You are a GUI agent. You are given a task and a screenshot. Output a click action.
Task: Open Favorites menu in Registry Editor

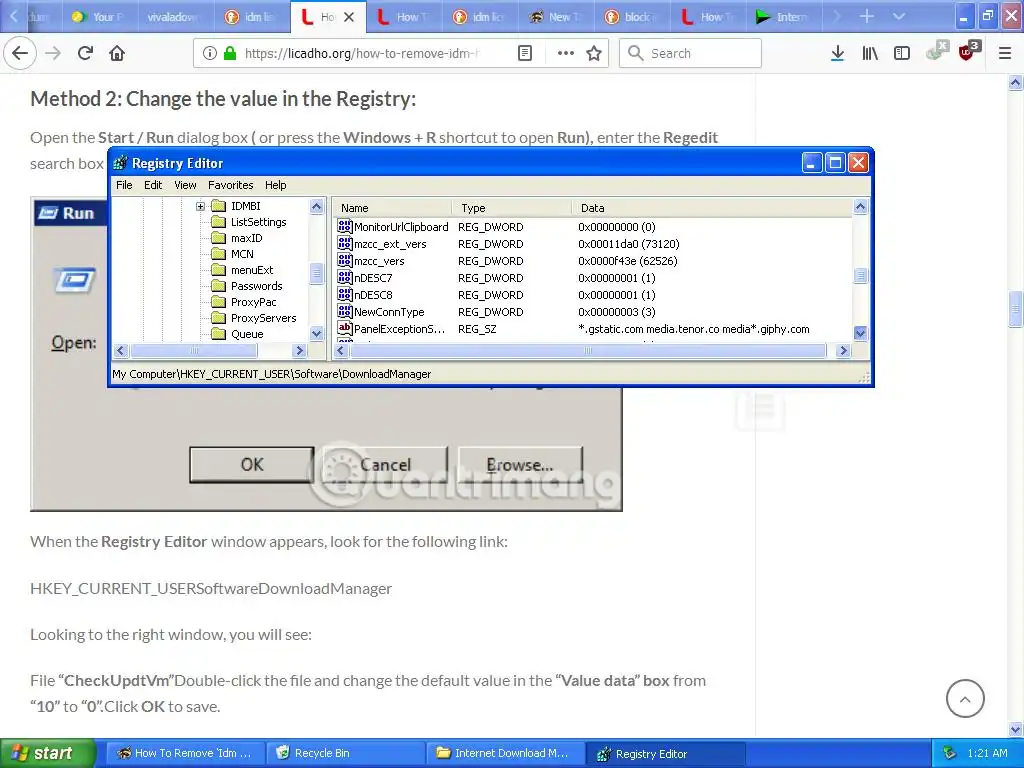pyautogui.click(x=231, y=185)
